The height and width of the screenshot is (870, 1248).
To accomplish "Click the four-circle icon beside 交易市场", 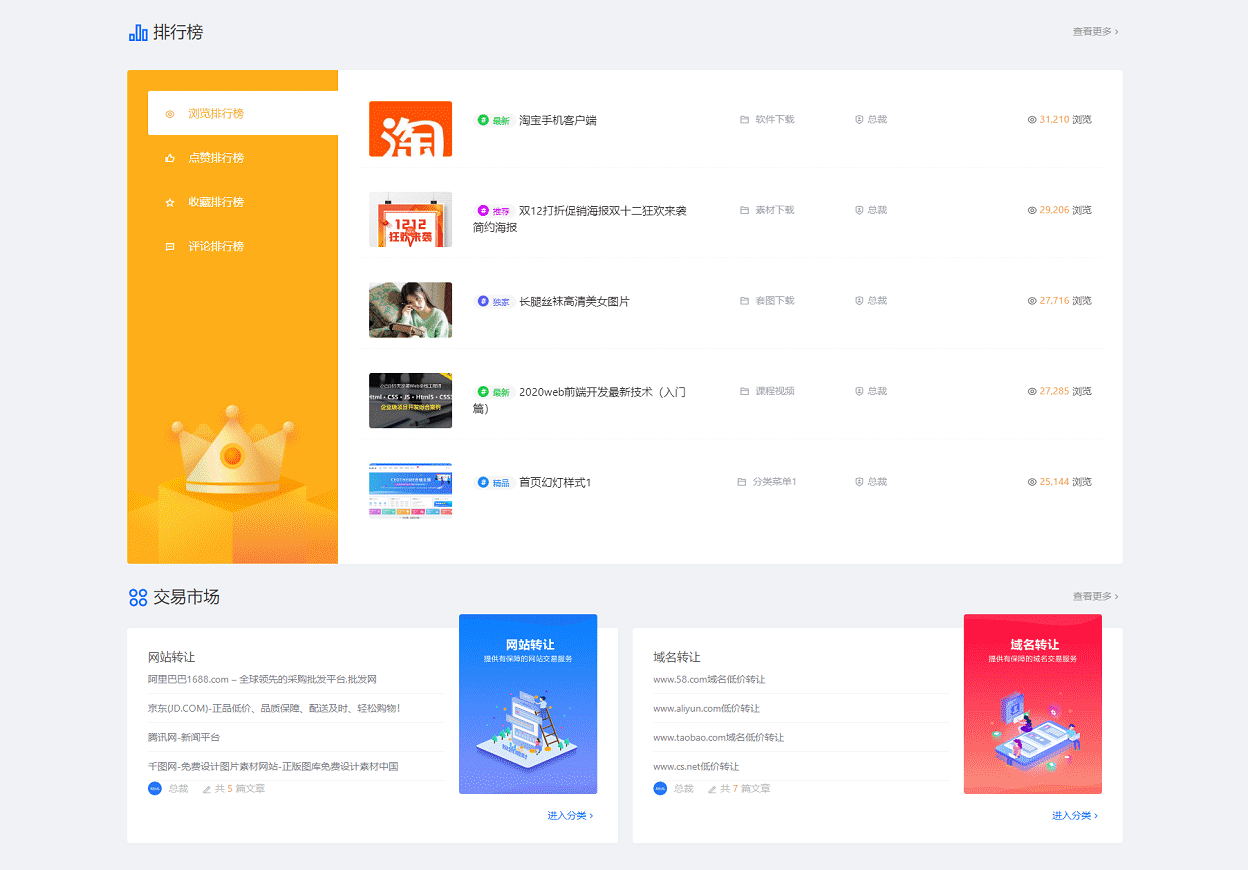I will pos(138,597).
